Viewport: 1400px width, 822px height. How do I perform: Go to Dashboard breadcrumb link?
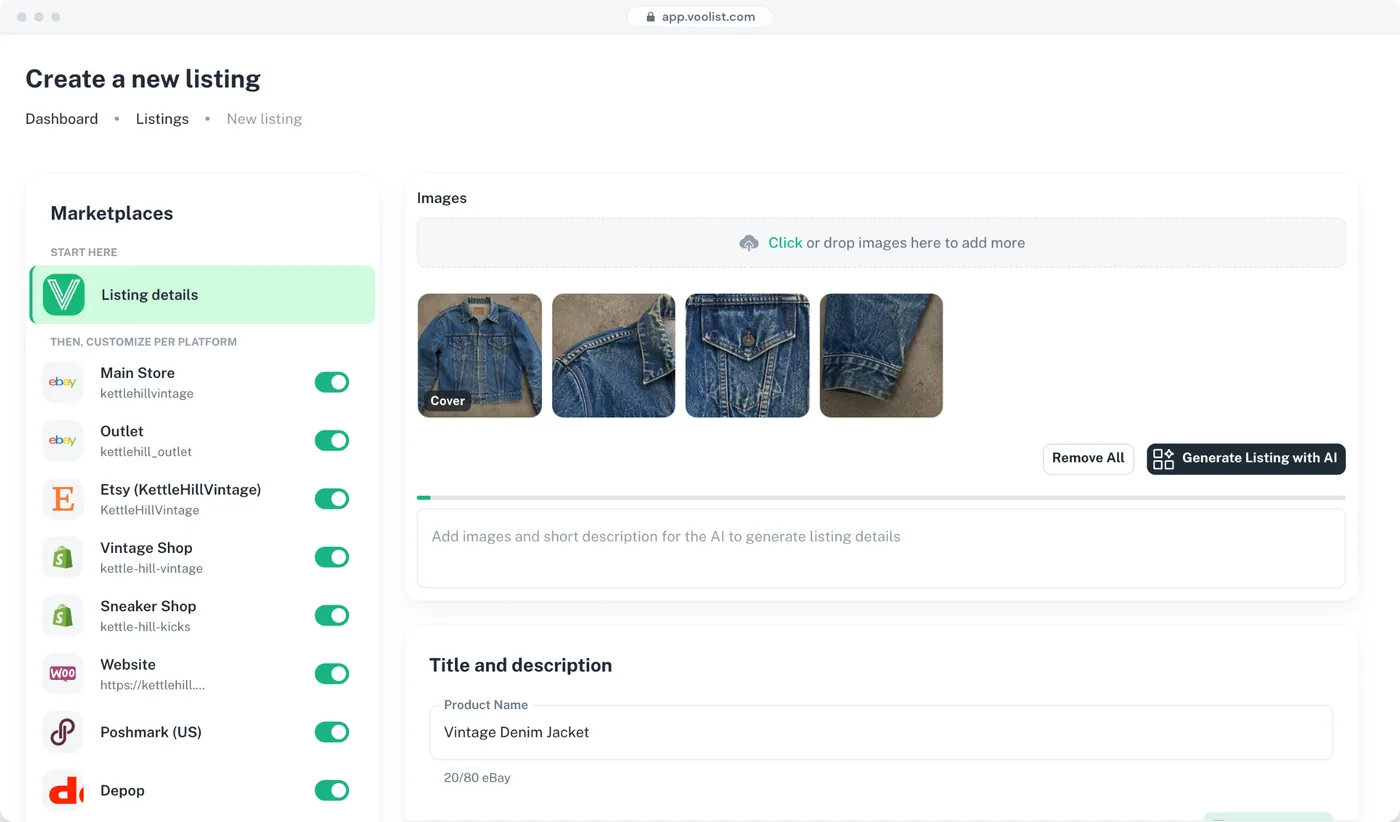coord(62,119)
